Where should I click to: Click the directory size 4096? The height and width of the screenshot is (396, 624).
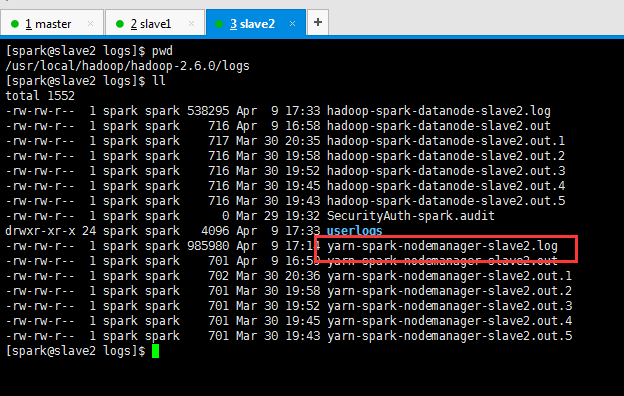(215, 231)
